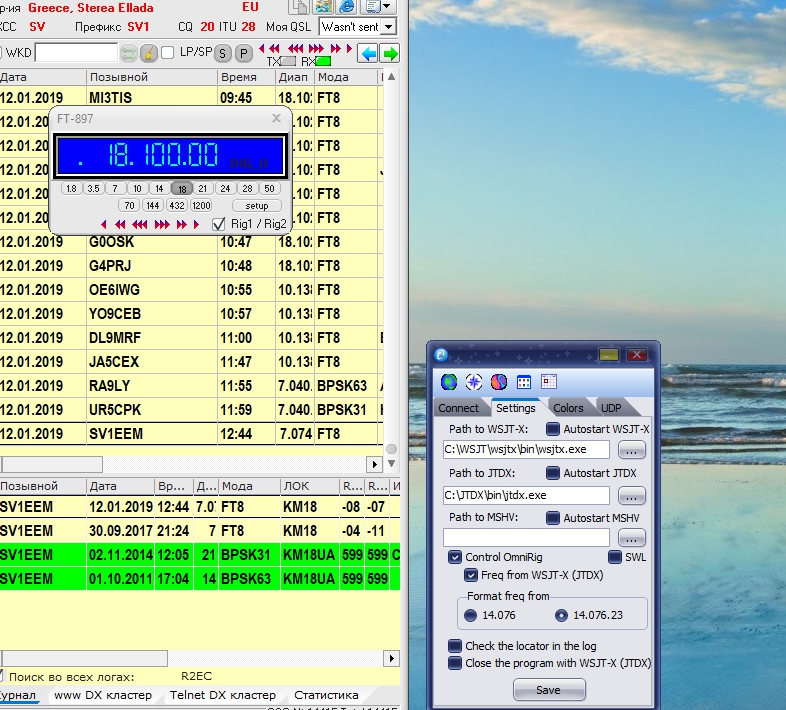Click the globe icon in the settings toolbar

pyautogui.click(x=448, y=381)
